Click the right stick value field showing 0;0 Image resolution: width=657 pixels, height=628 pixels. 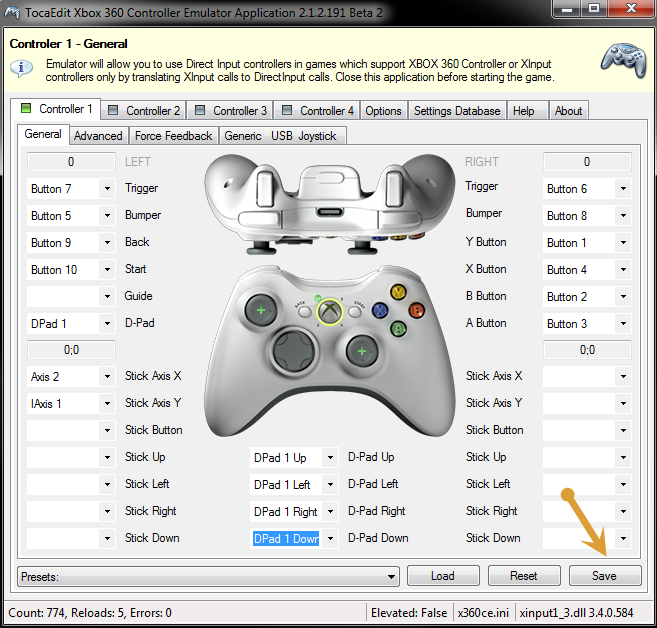coord(587,350)
